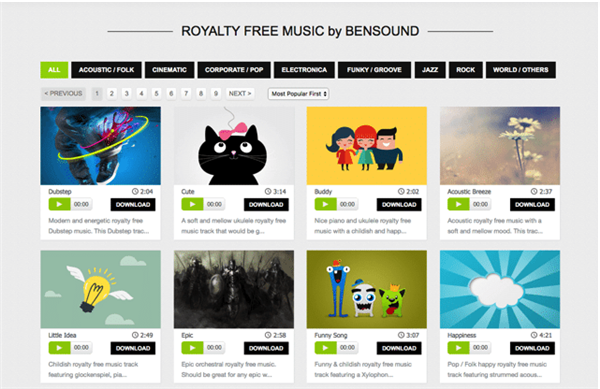
Task: Download the Dubstep track
Action: pos(133,205)
